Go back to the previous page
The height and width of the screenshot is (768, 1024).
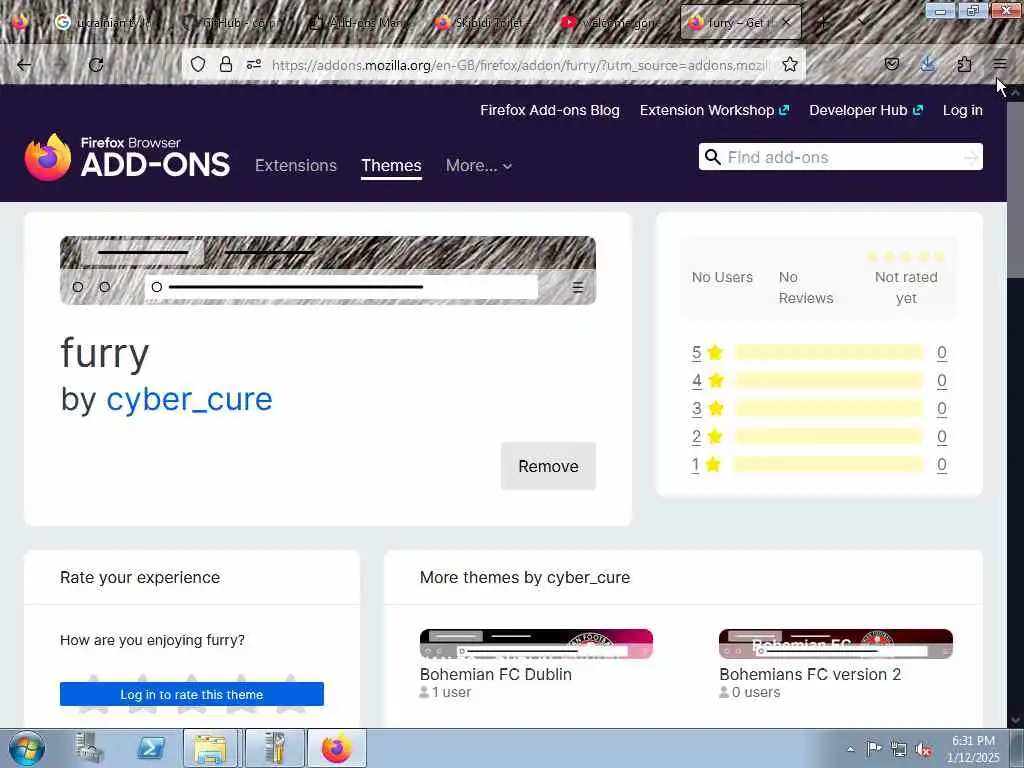point(24,65)
